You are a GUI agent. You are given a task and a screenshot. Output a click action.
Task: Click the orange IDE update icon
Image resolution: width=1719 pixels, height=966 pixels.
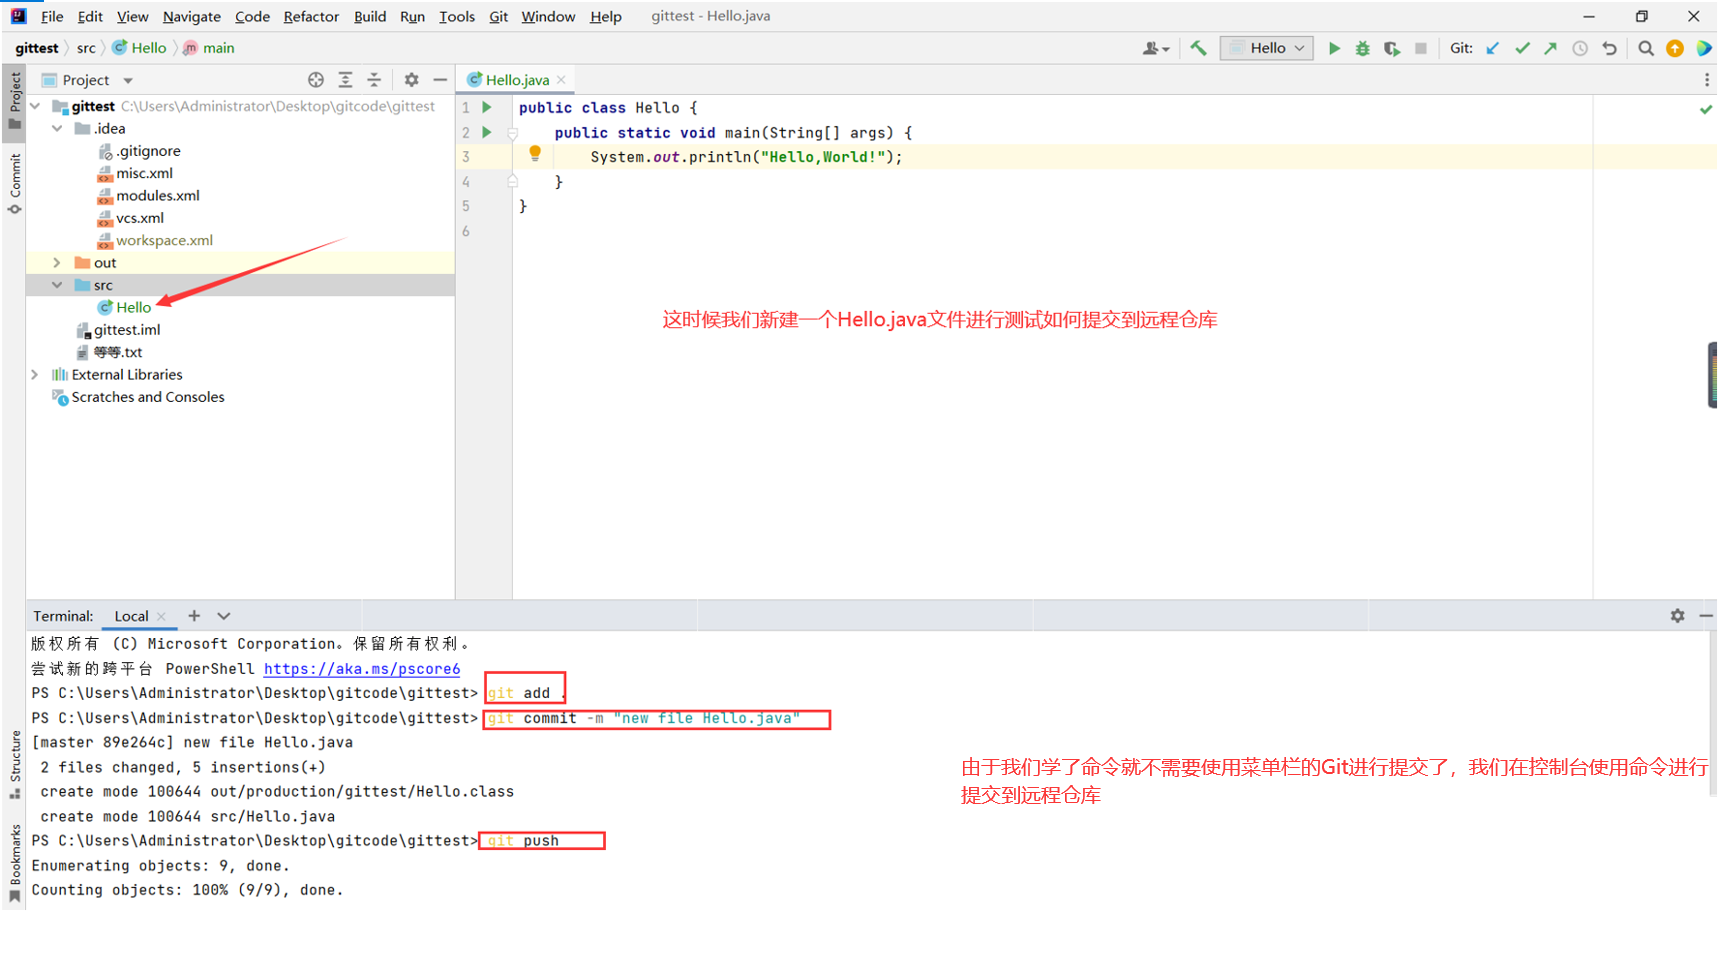[x=1675, y=48]
